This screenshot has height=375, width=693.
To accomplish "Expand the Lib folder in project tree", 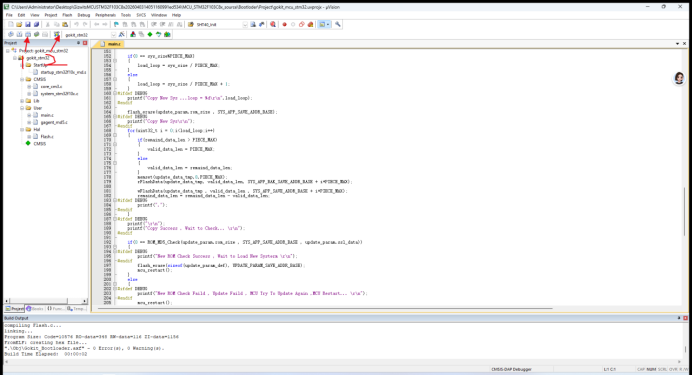I will [x=22, y=101].
